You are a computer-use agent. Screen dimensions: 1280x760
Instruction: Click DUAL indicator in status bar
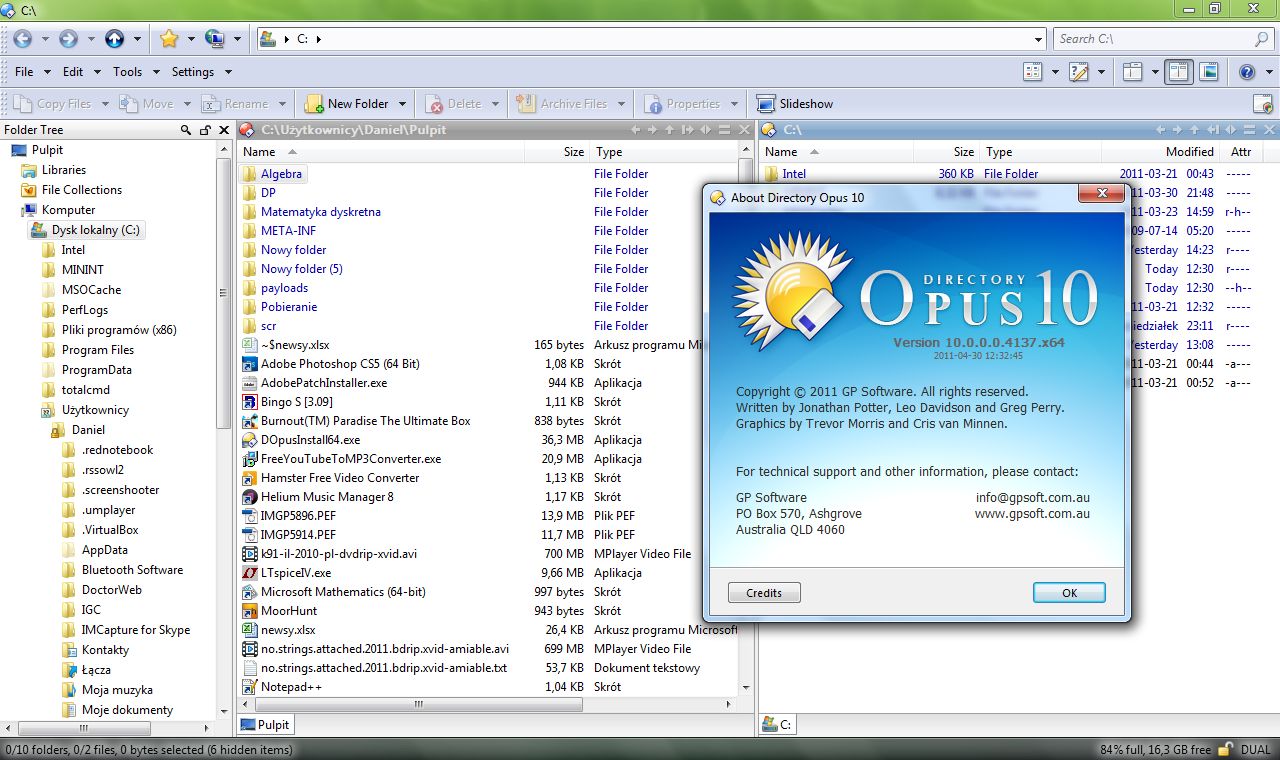point(1256,749)
